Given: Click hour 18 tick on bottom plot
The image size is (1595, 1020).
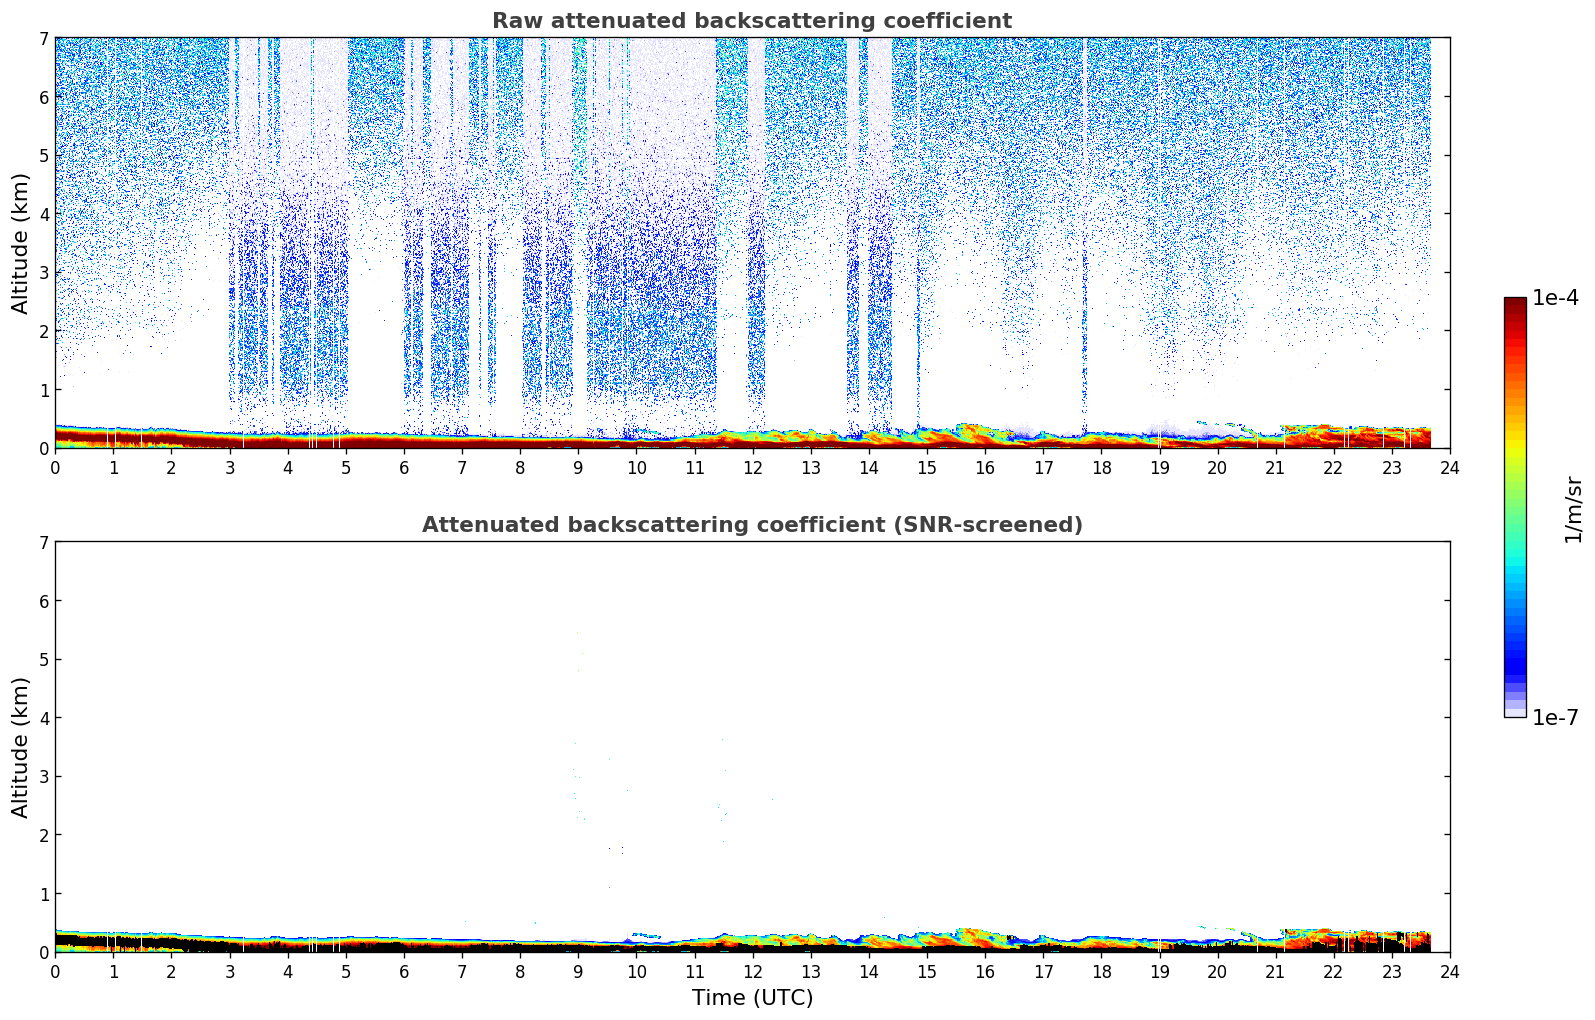Looking at the screenshot, I should coord(1101,971).
